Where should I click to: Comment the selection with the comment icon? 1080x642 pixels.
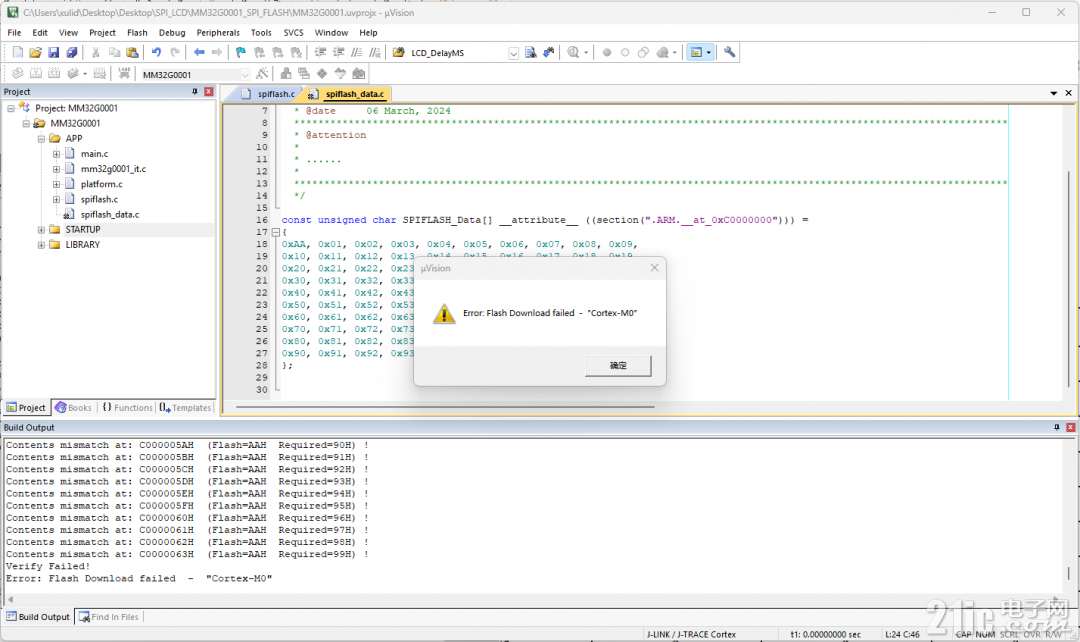356,52
